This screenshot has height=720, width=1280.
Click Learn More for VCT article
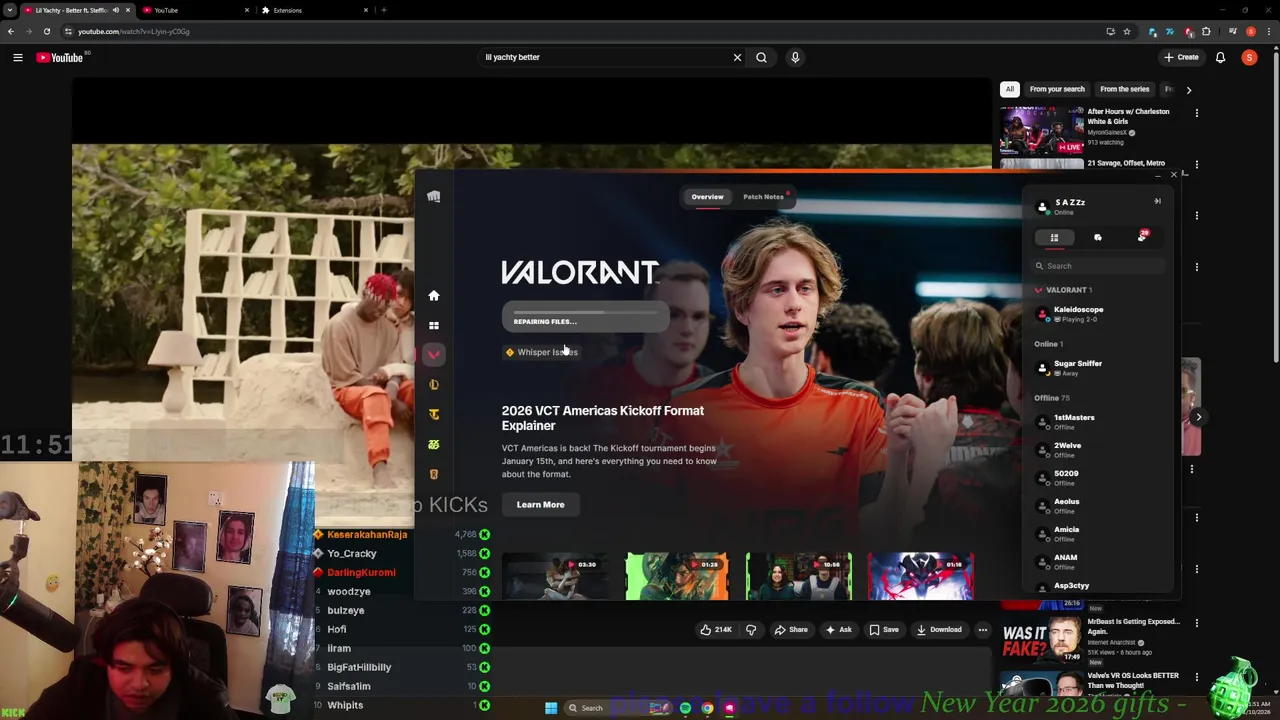pyautogui.click(x=540, y=504)
